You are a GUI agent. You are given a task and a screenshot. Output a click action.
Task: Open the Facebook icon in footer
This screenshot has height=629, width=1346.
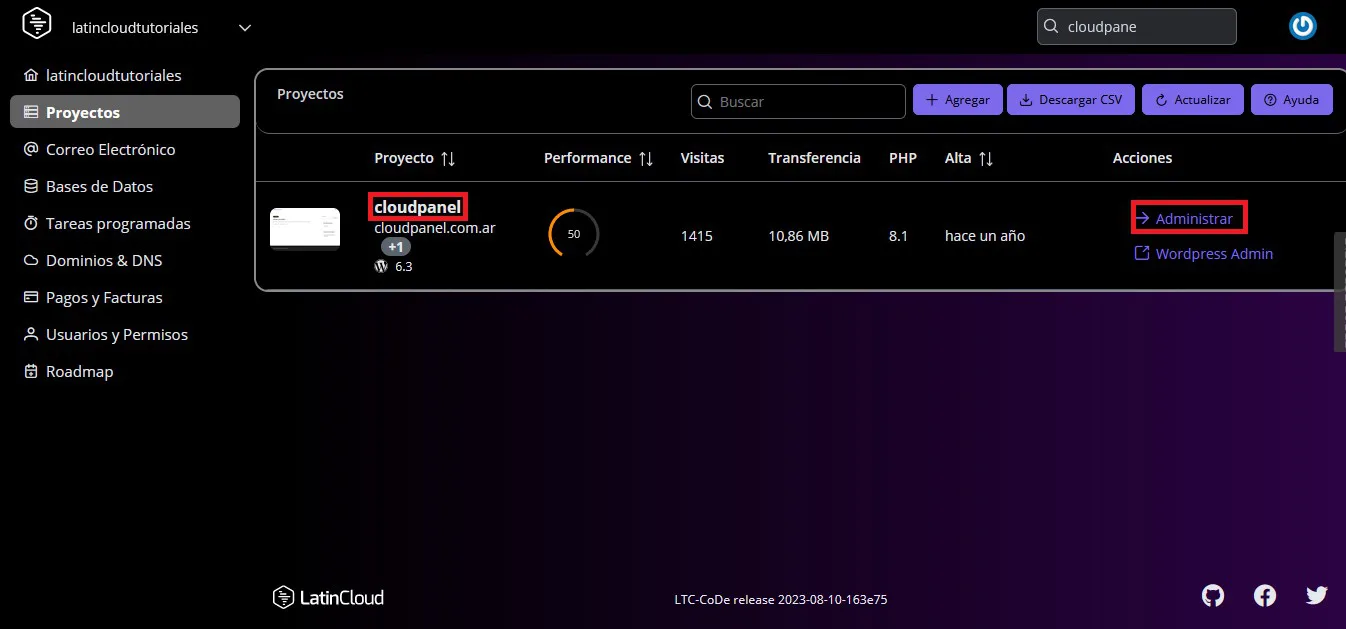(1264, 596)
